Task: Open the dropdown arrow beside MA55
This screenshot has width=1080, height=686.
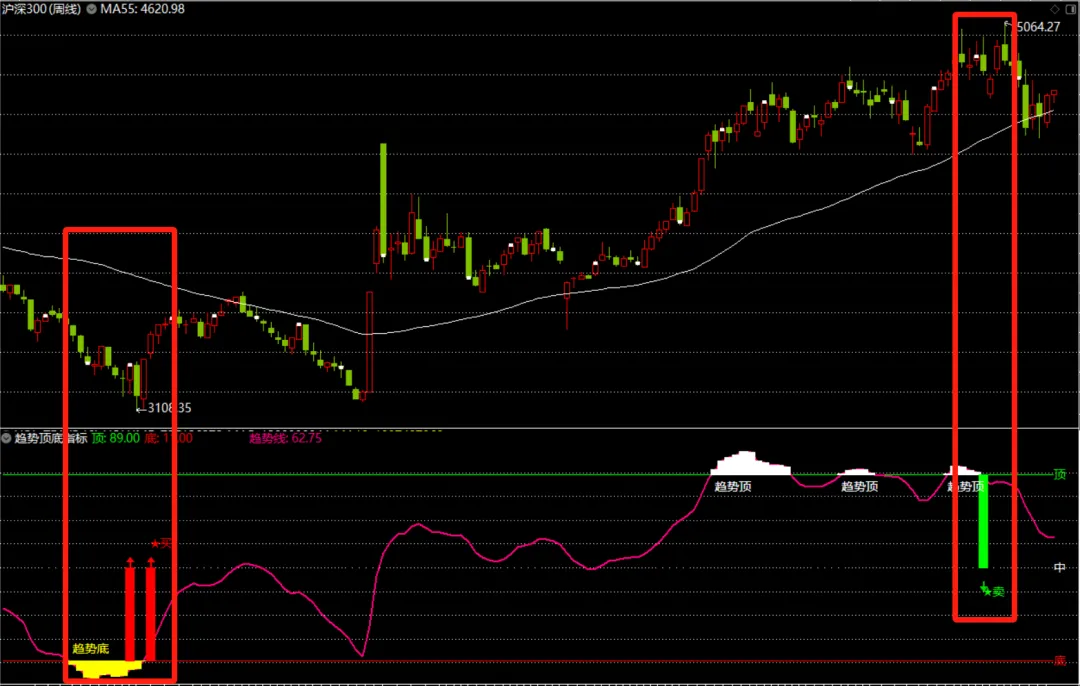Action: click(91, 9)
